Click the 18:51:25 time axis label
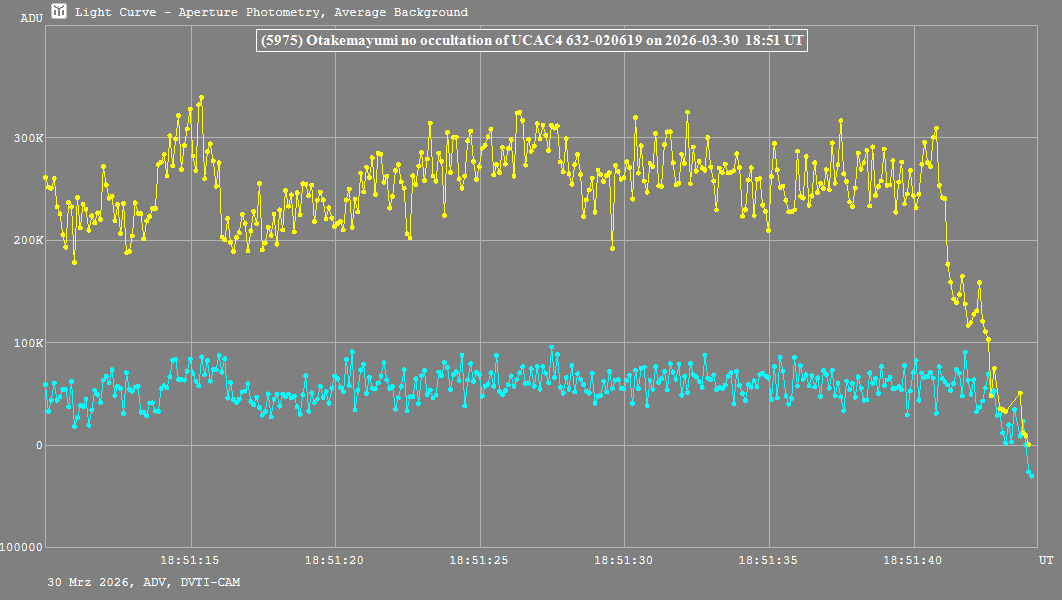 tap(479, 560)
